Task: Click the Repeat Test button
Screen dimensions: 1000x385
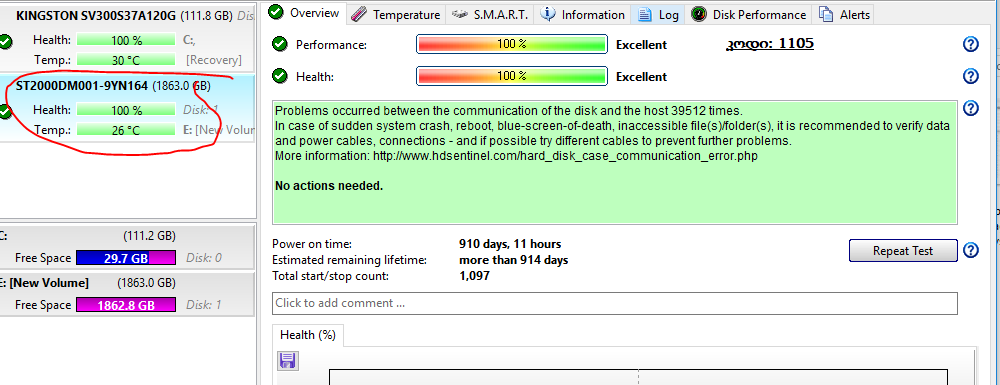Action: pyautogui.click(x=903, y=251)
